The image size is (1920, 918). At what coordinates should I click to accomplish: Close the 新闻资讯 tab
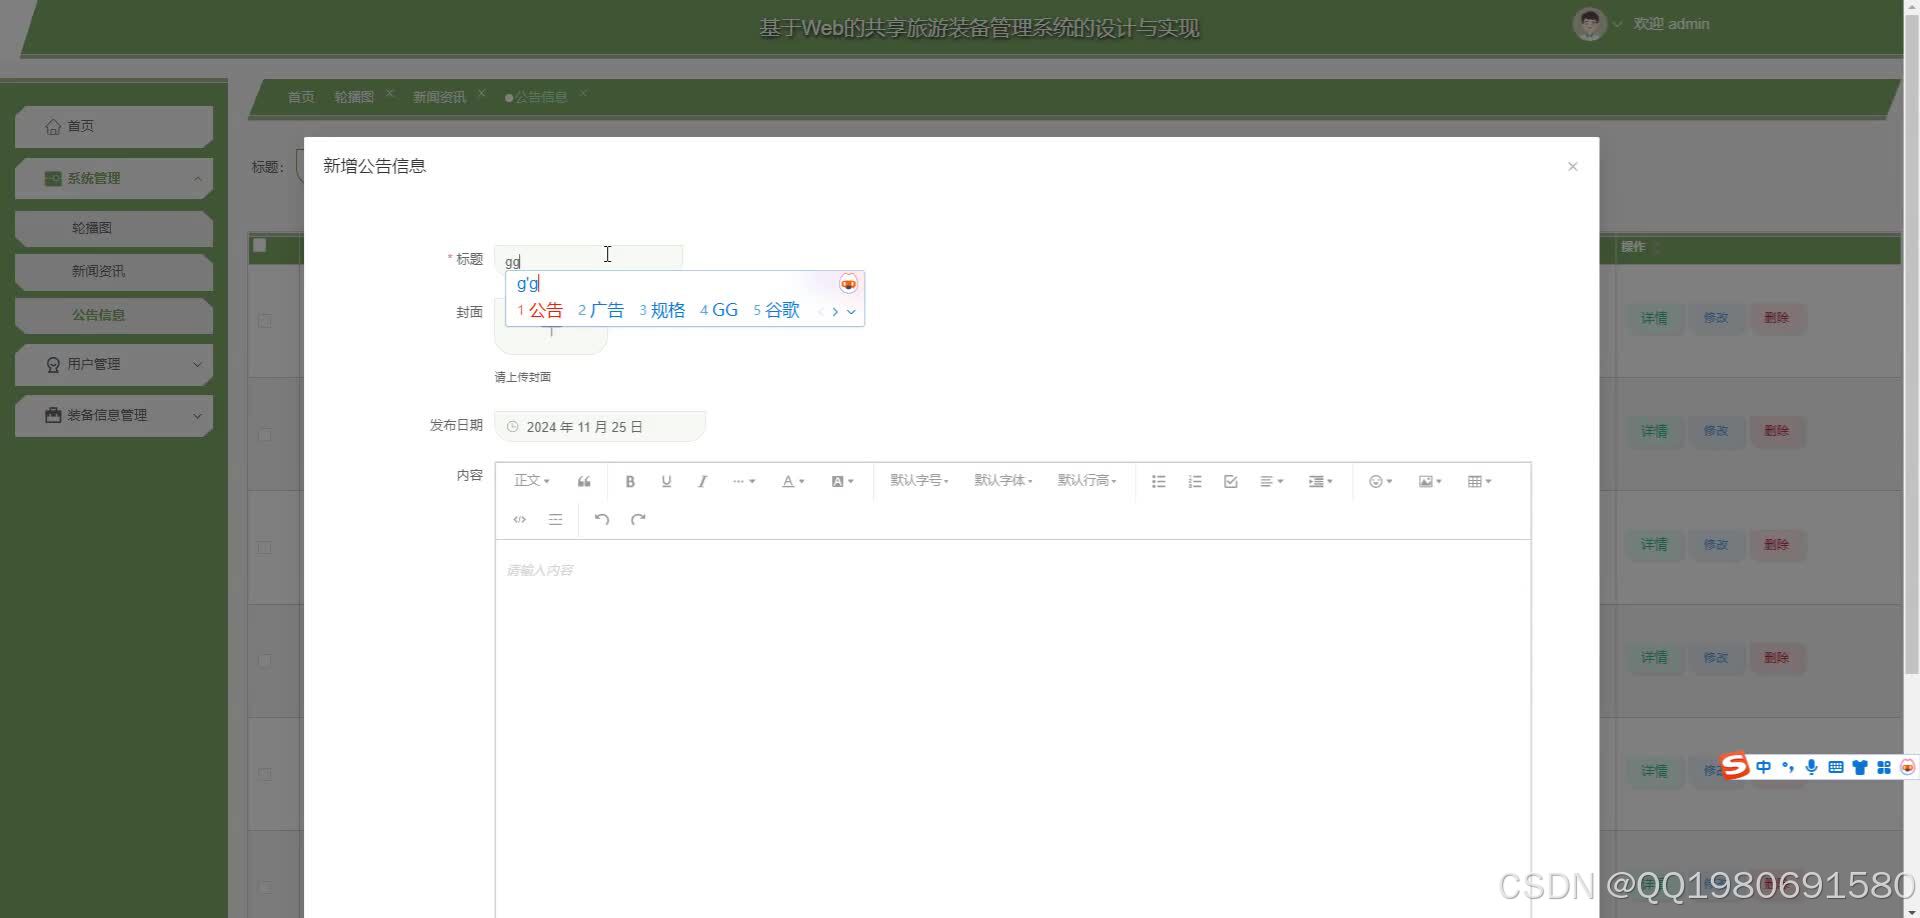click(481, 93)
